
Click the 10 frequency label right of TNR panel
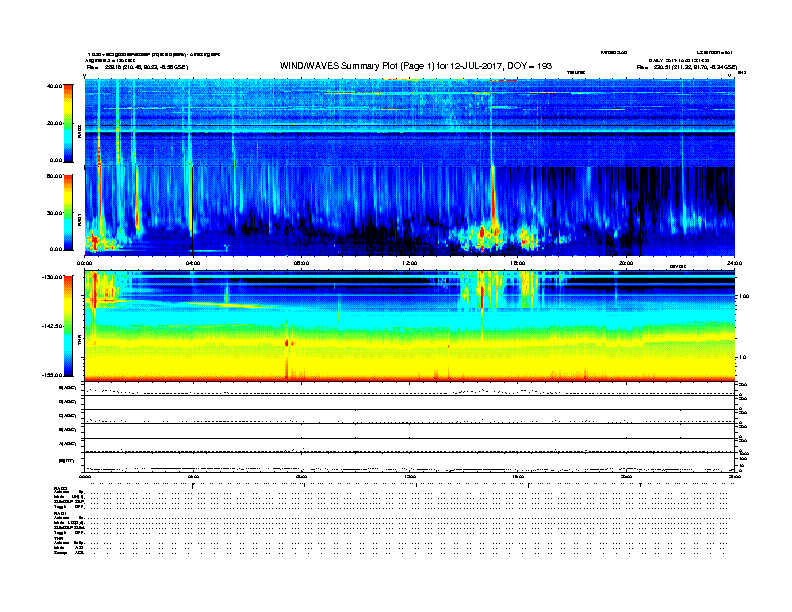pyautogui.click(x=742, y=357)
